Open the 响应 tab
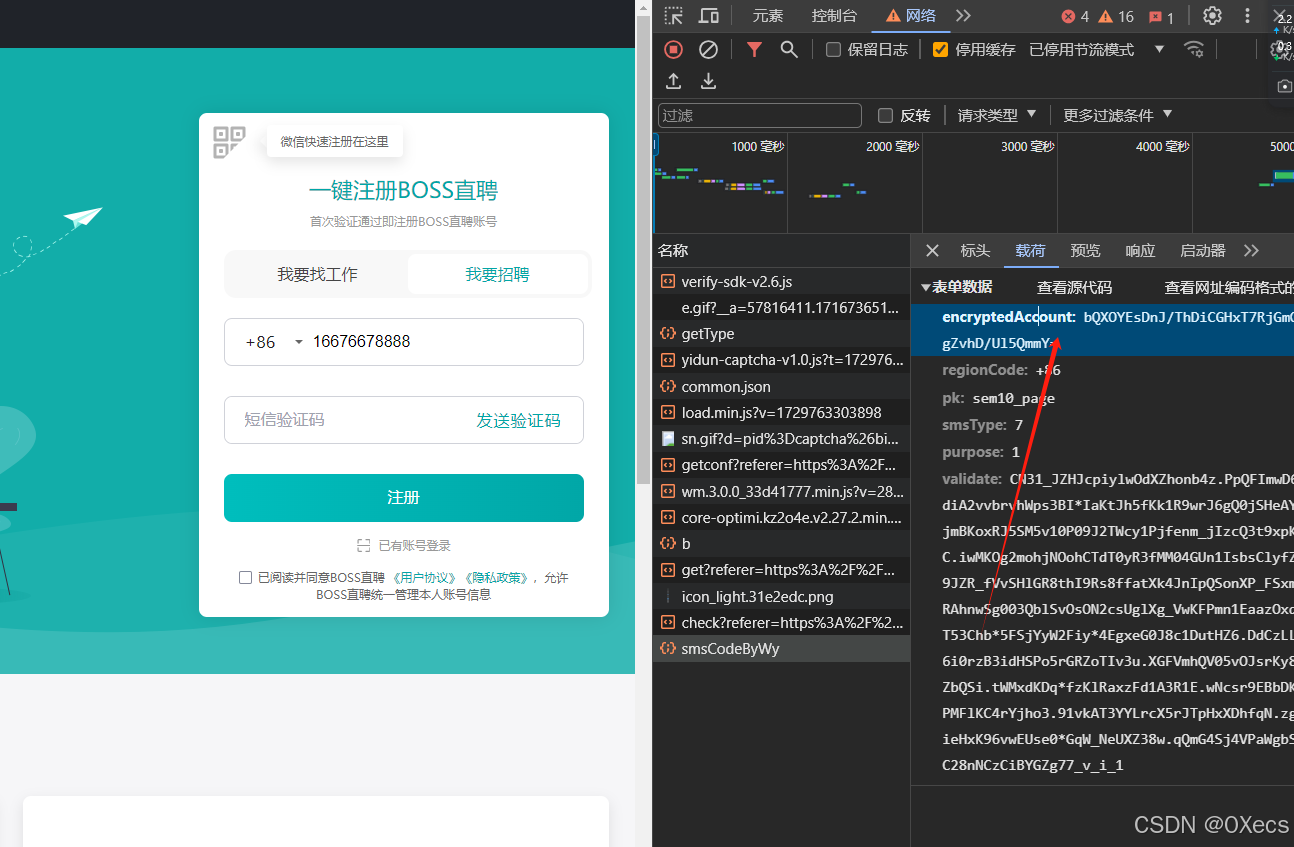Image resolution: width=1294 pixels, height=847 pixels. [x=1140, y=251]
